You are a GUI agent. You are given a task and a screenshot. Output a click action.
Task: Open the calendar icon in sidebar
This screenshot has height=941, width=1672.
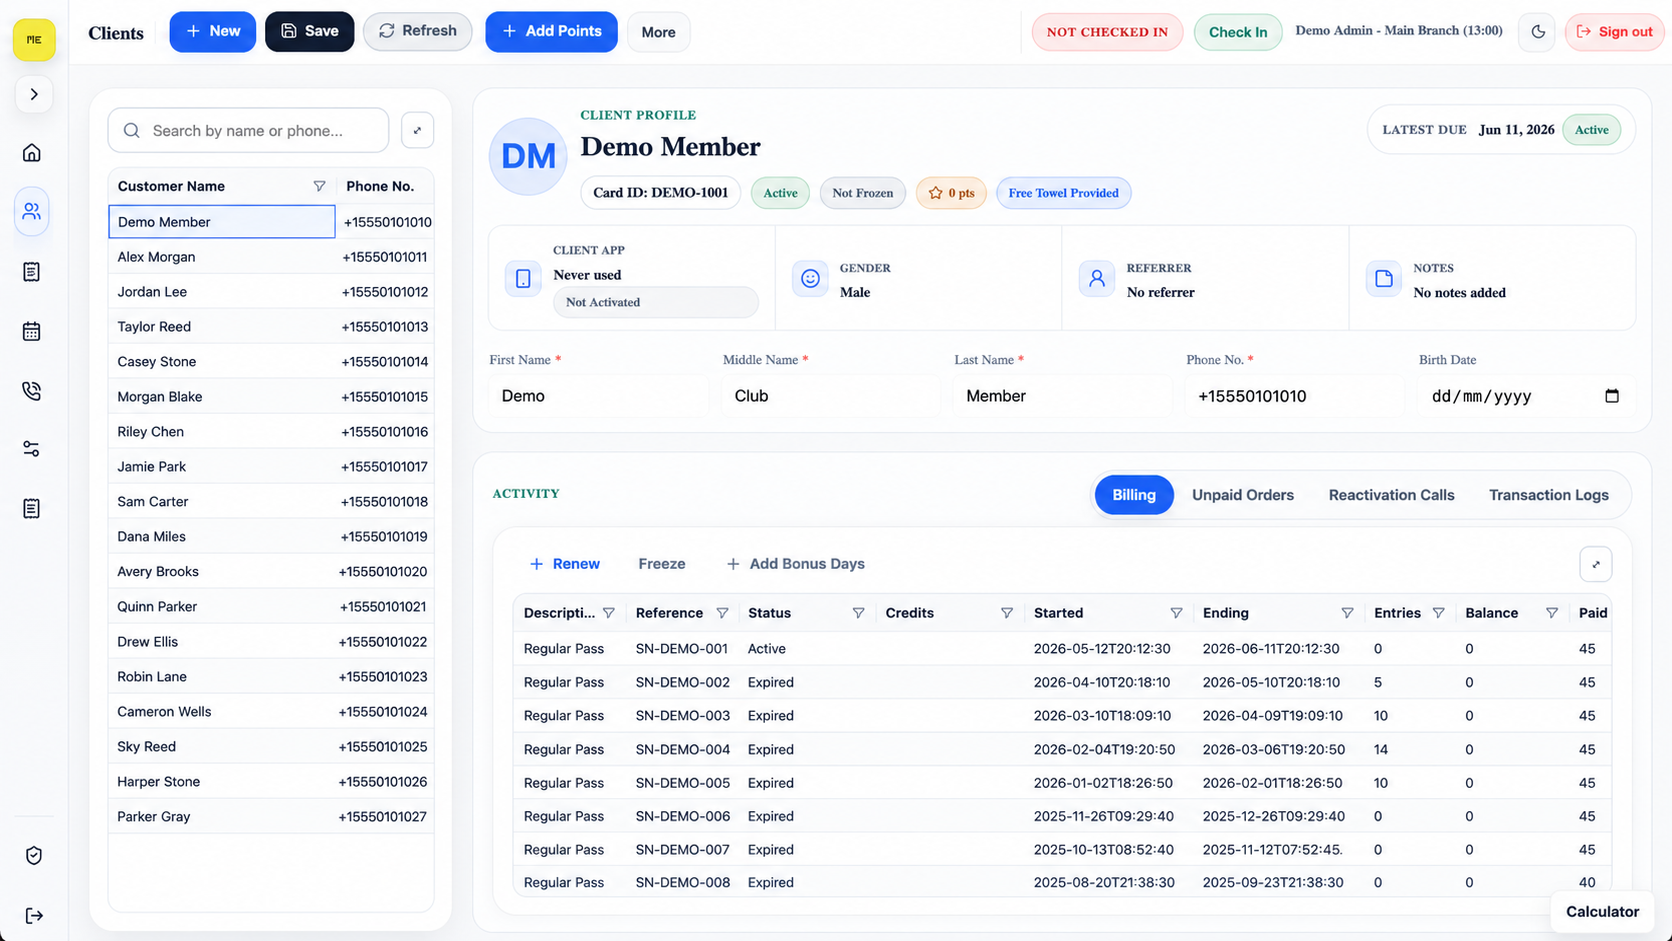click(32, 331)
